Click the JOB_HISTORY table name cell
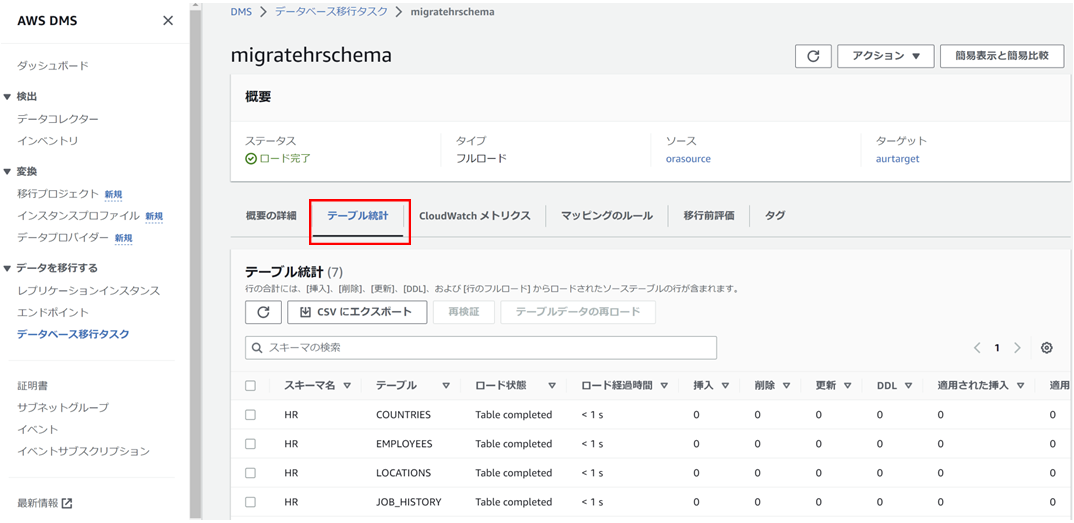This screenshot has width=1074, height=523. tap(409, 502)
